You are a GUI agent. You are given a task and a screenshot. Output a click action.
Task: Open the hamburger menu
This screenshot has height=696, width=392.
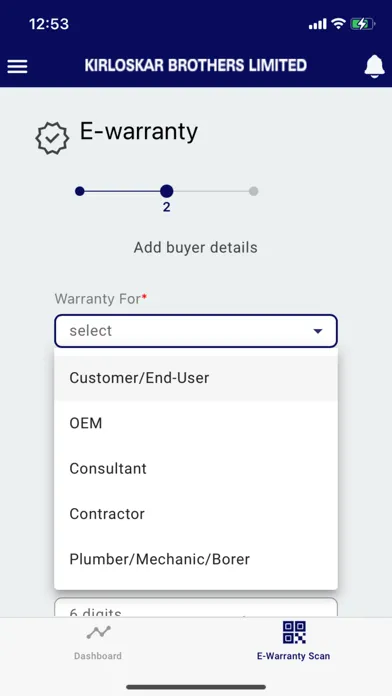click(17, 67)
